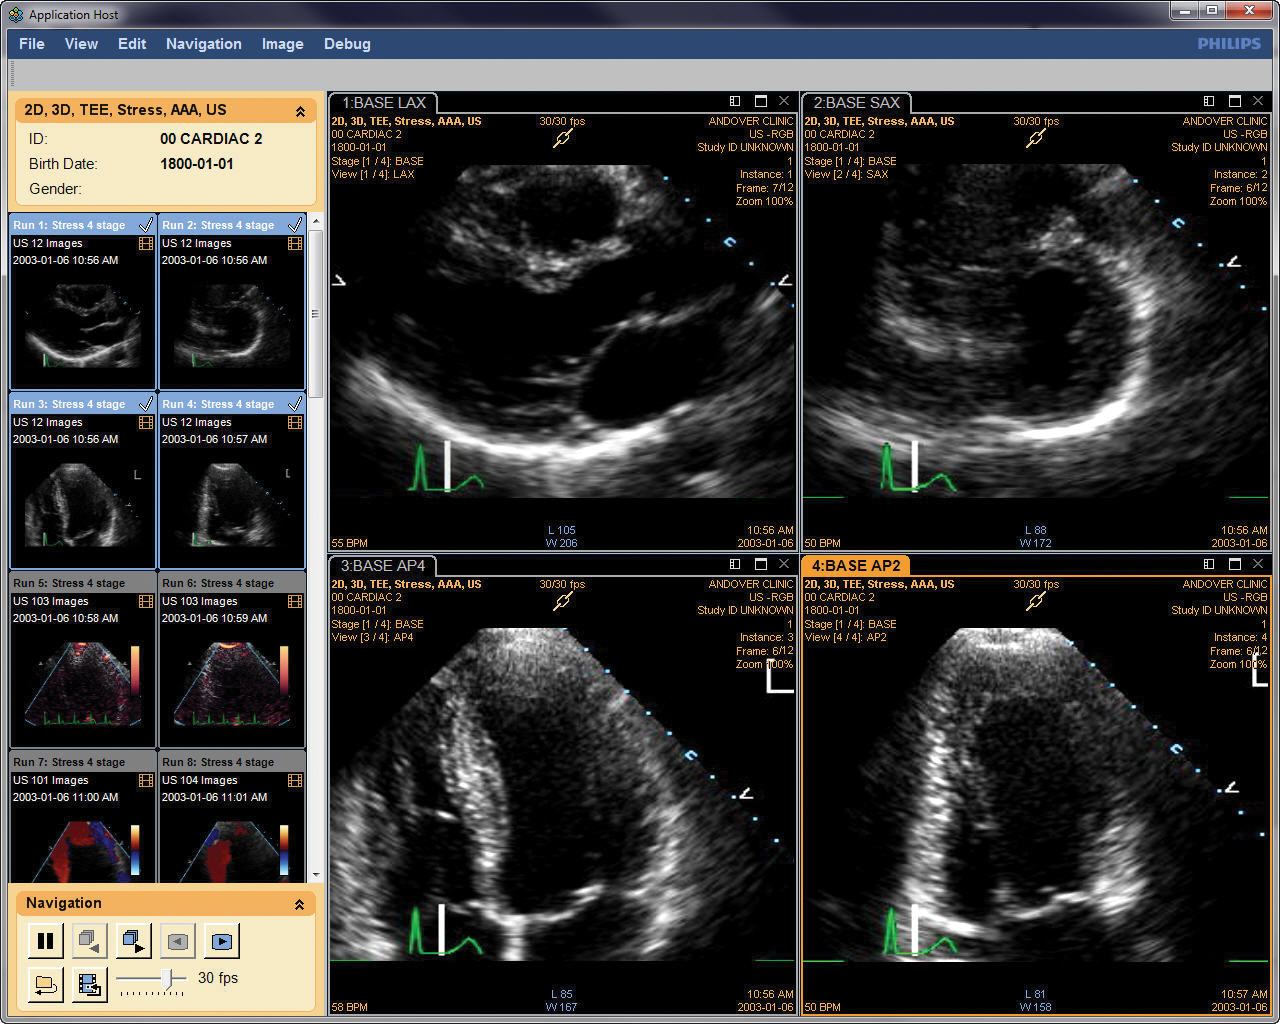
Task: Open the Navigation menu
Action: point(204,44)
